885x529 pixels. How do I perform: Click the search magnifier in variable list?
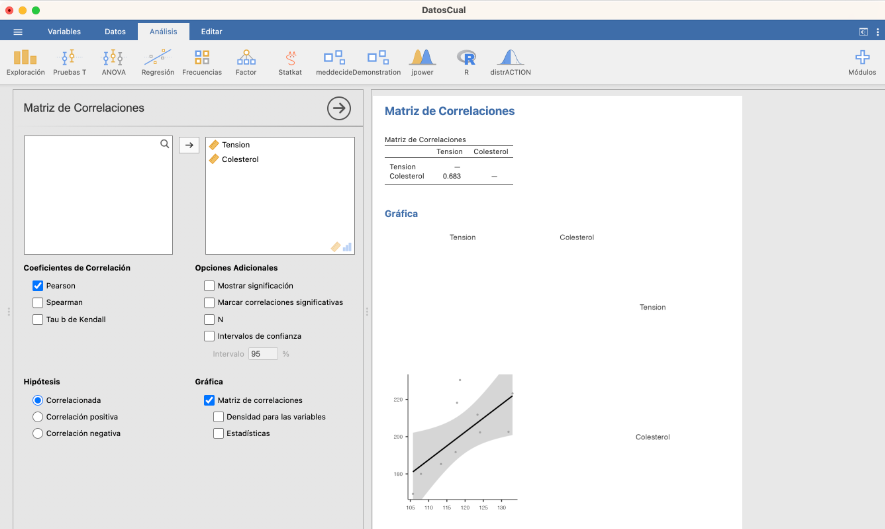(164, 144)
